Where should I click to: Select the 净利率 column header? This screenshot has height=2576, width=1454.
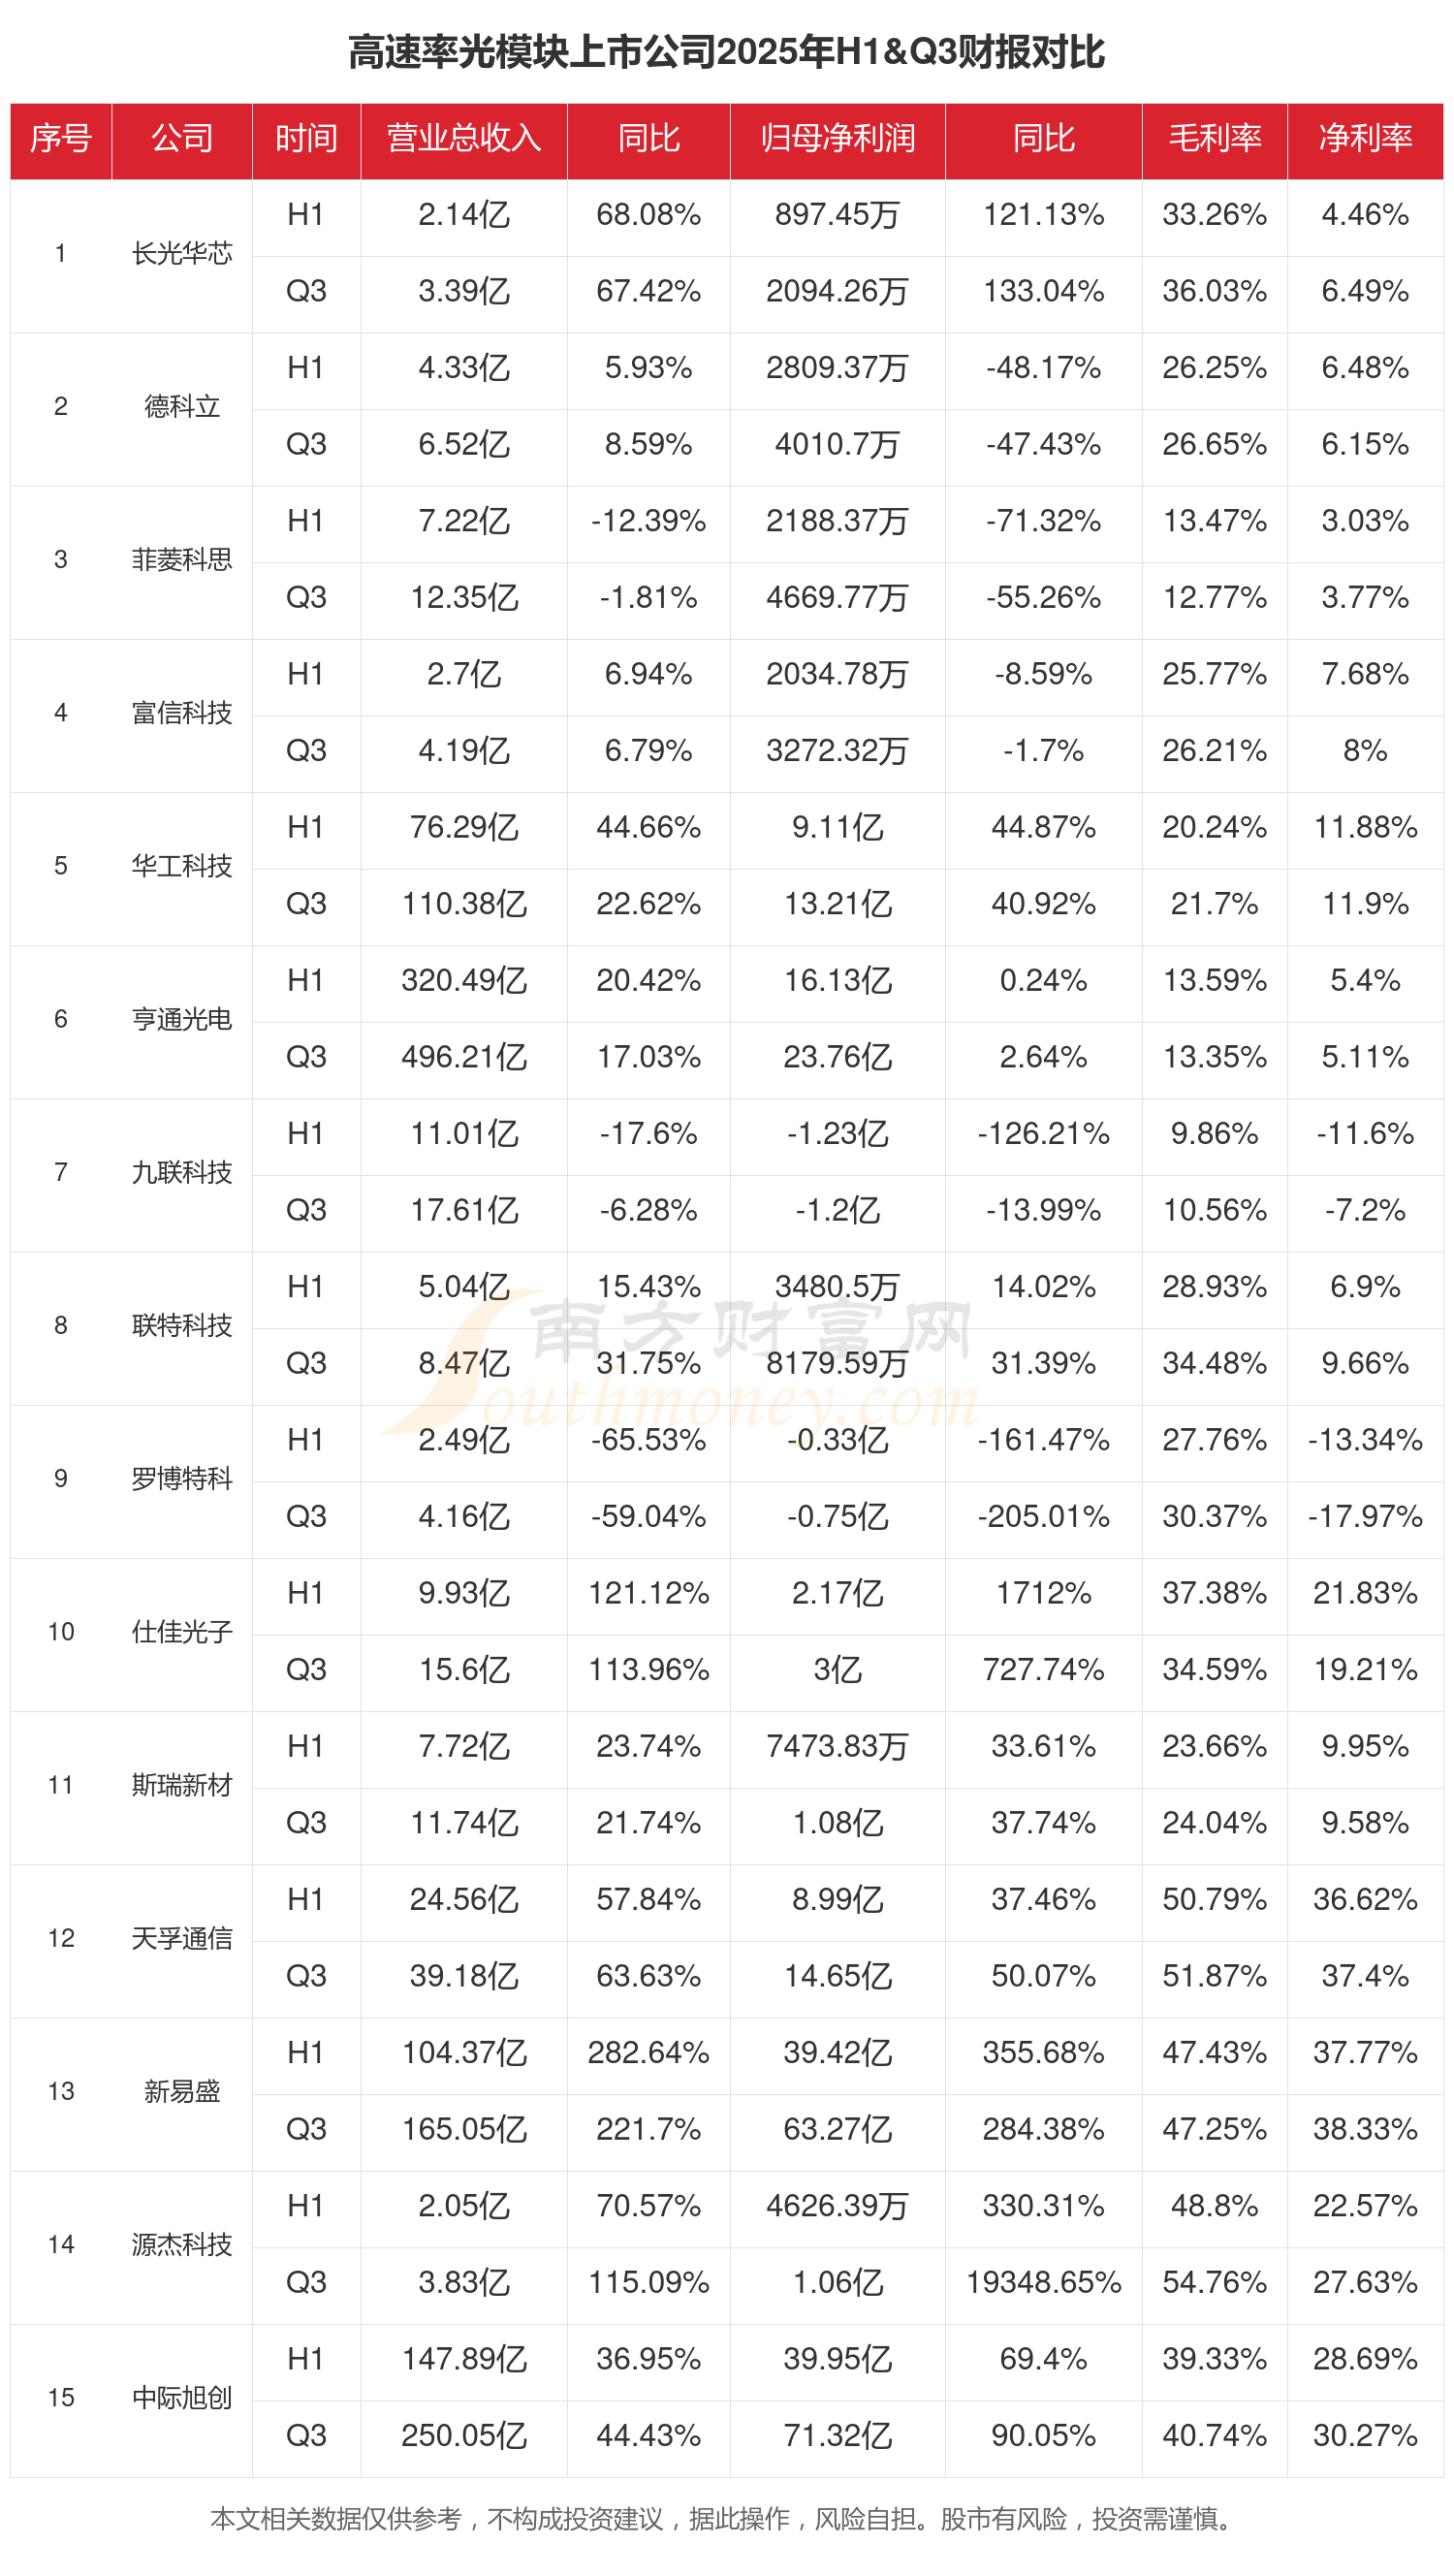coord(1364,138)
